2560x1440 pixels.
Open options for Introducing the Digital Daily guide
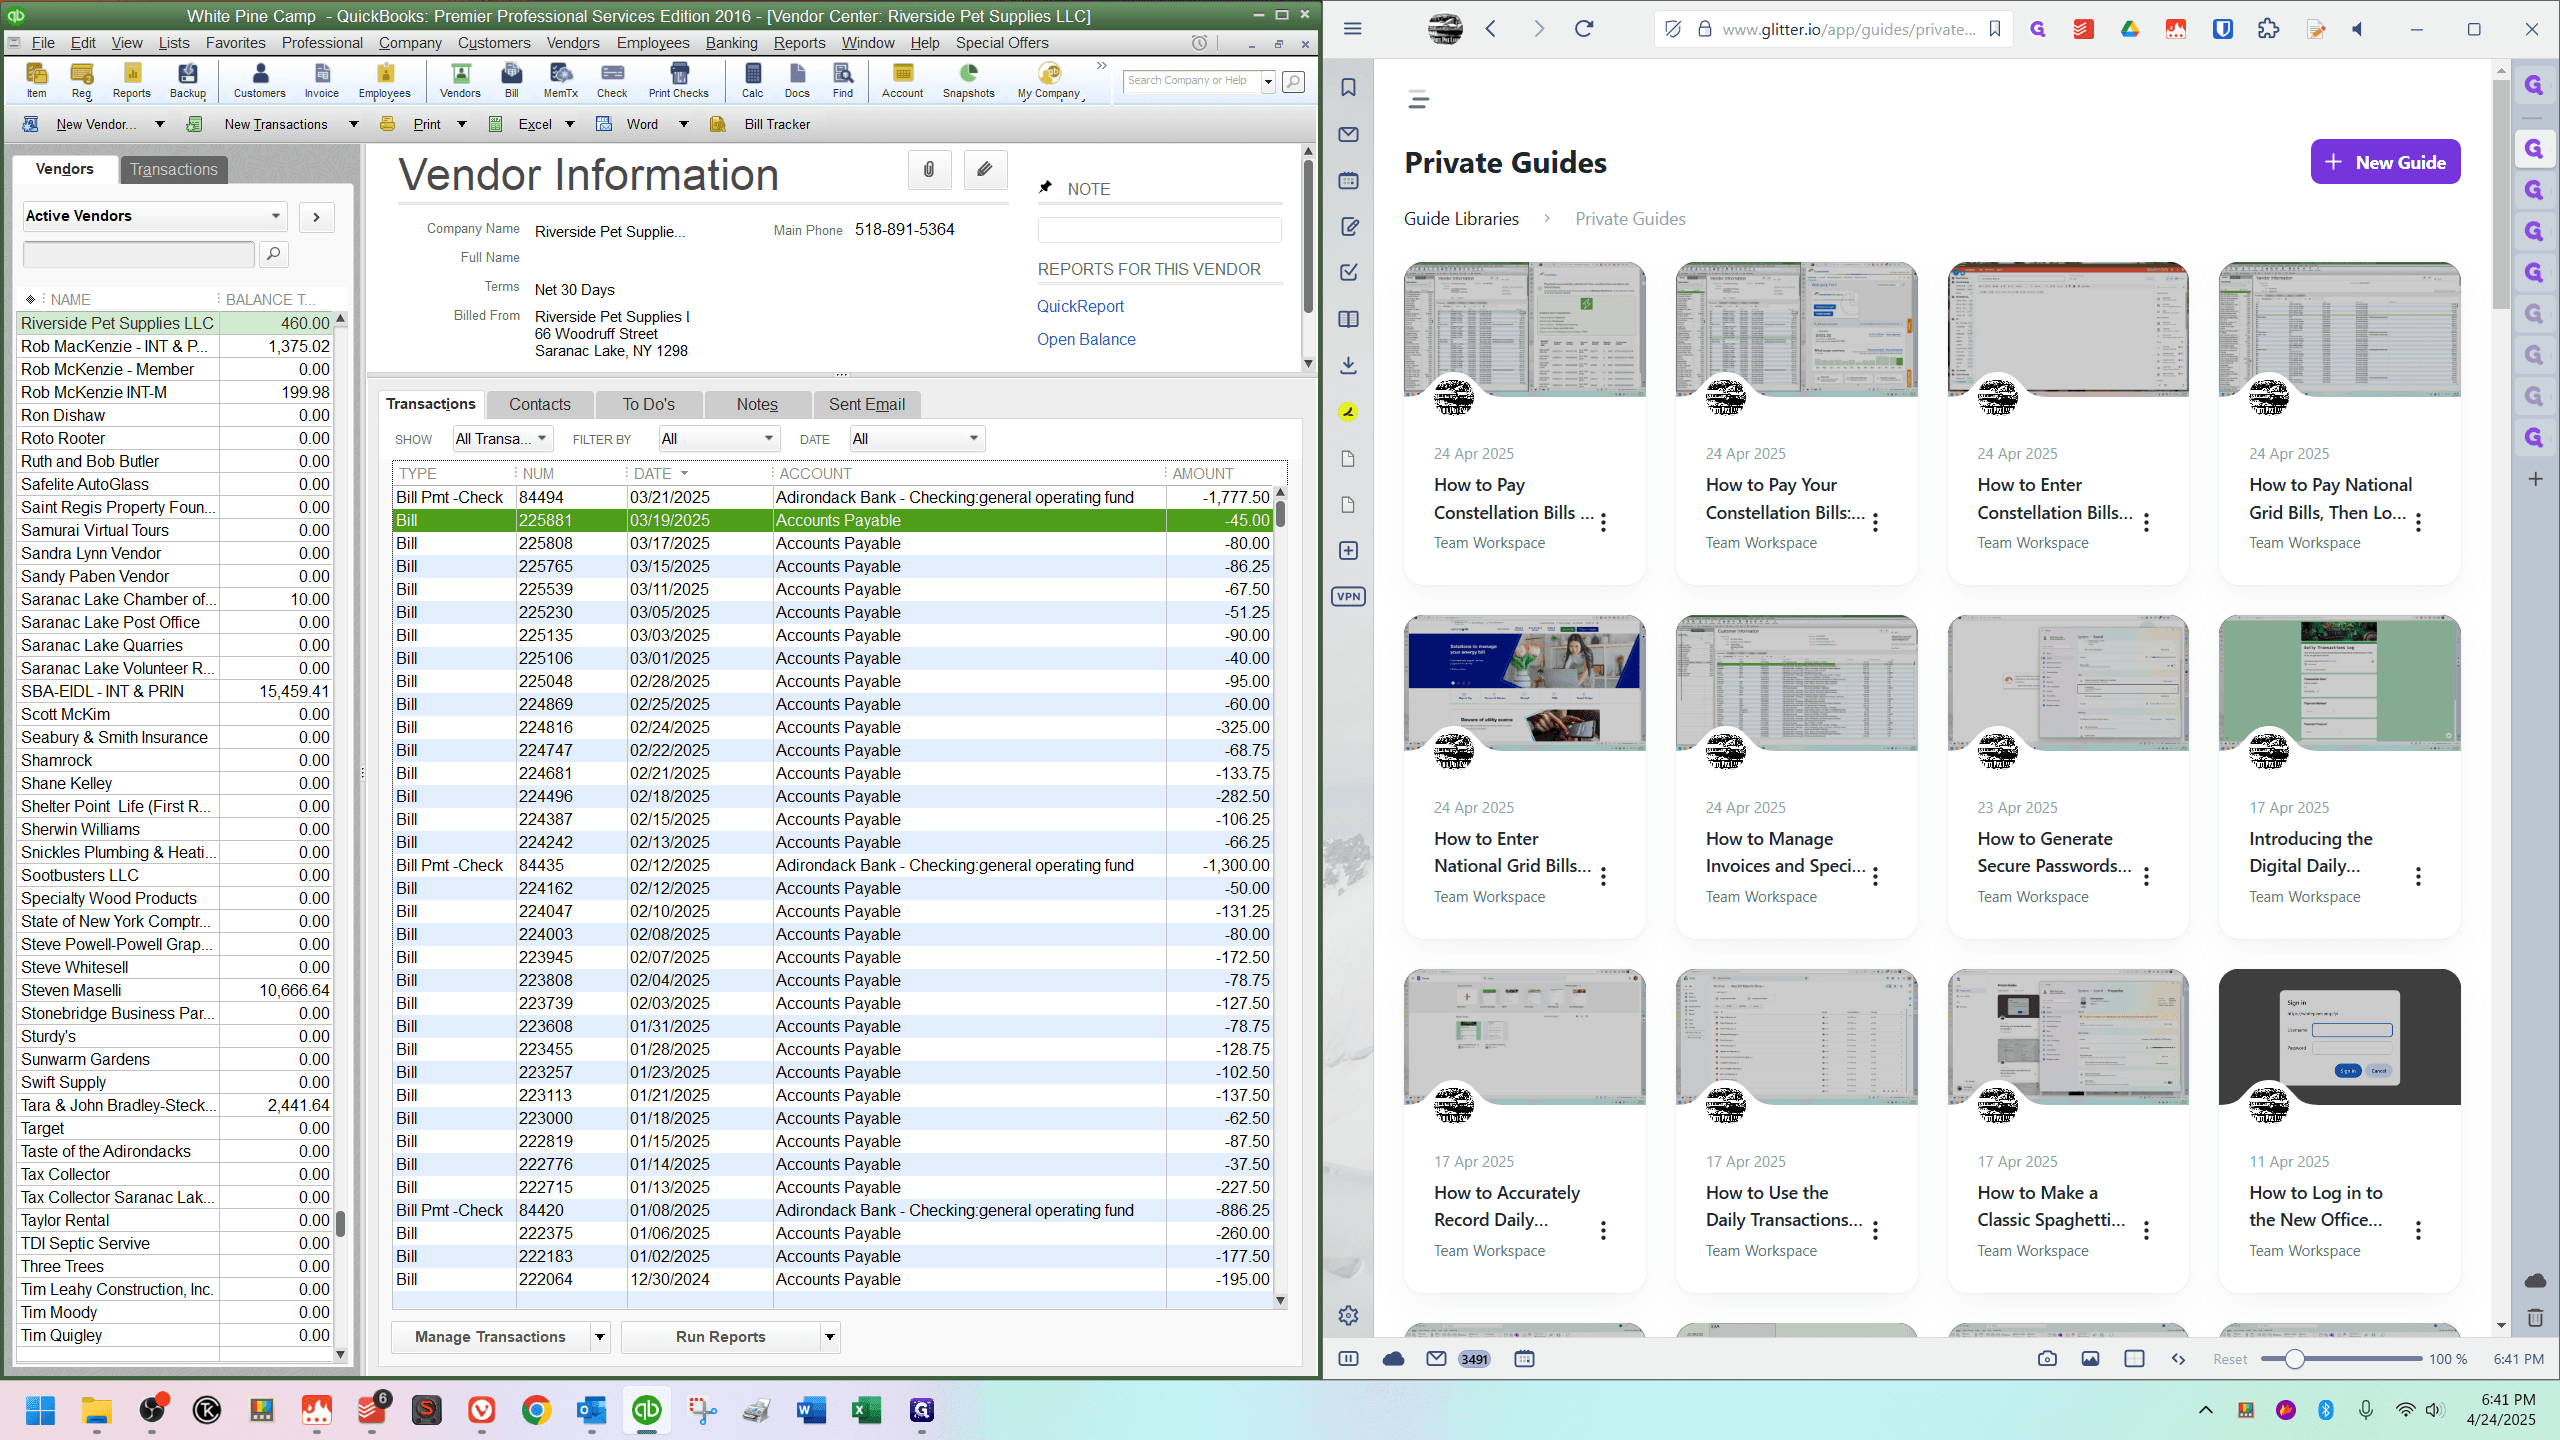[x=2418, y=877]
